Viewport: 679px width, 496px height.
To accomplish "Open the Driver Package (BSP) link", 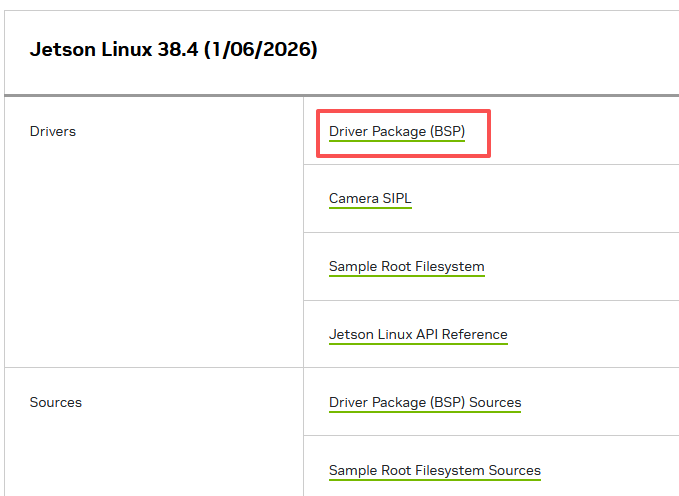I will coord(397,132).
